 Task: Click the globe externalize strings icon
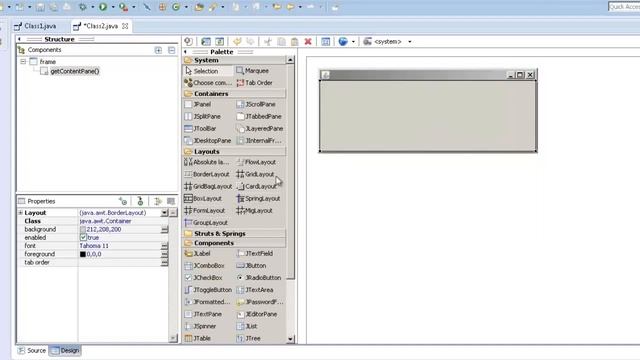343,41
